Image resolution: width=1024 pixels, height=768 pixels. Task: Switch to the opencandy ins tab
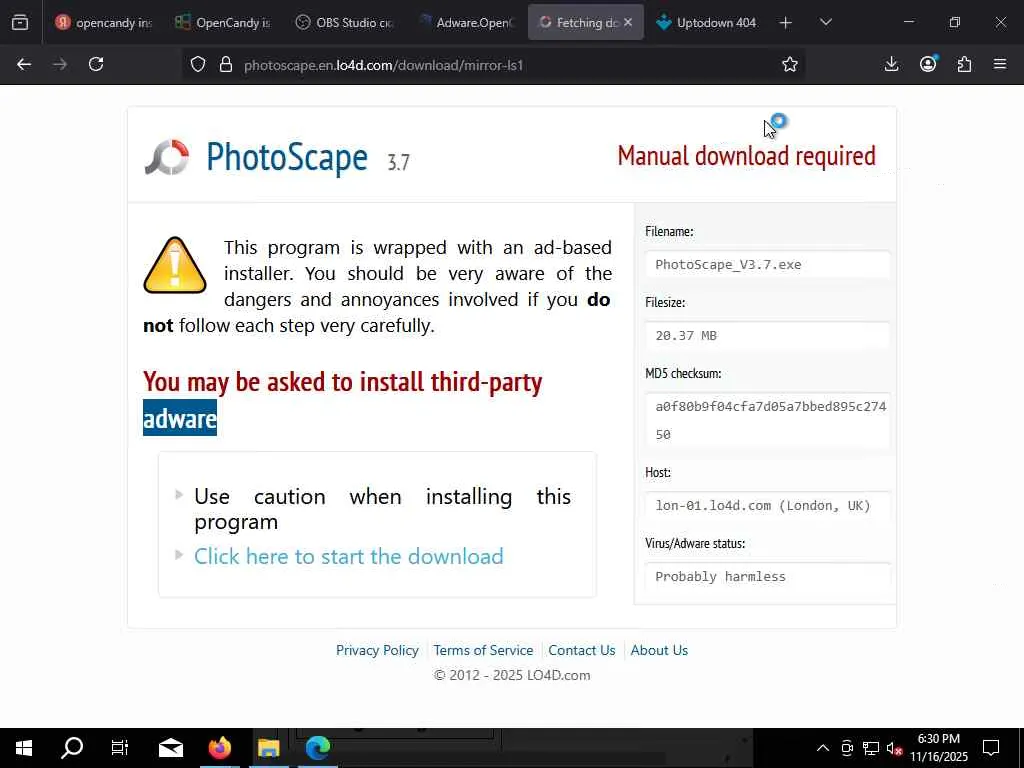[x=104, y=23]
